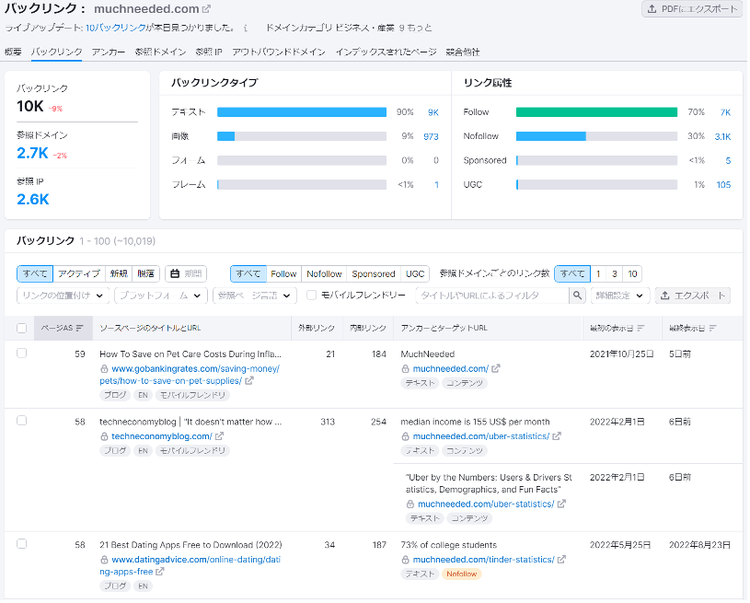Open external icon beside techneconomyblog.com/

[219, 437]
